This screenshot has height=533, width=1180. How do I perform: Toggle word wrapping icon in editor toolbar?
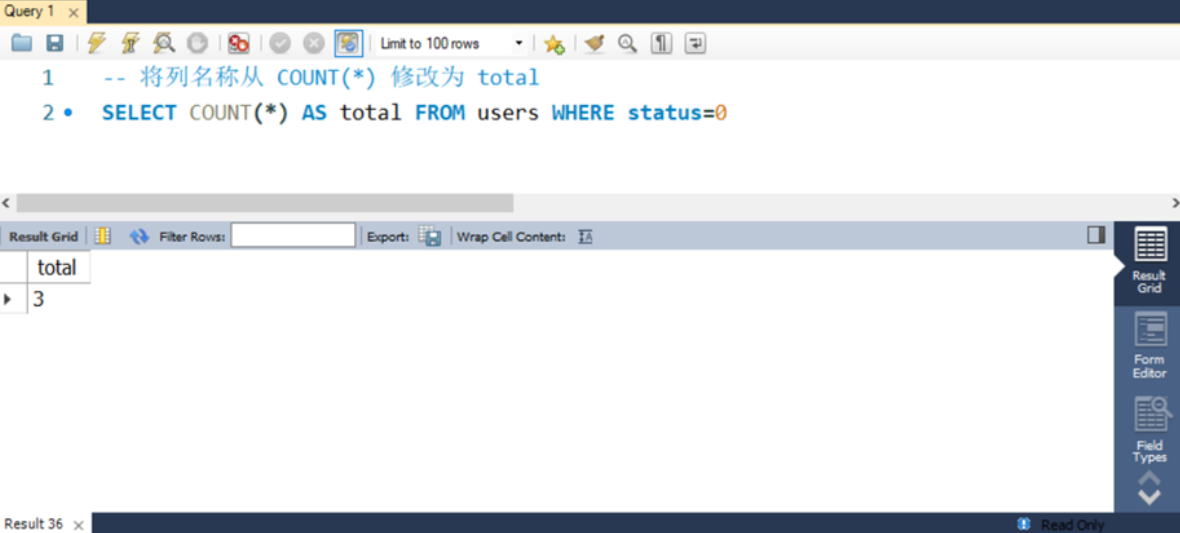pyautogui.click(x=695, y=44)
